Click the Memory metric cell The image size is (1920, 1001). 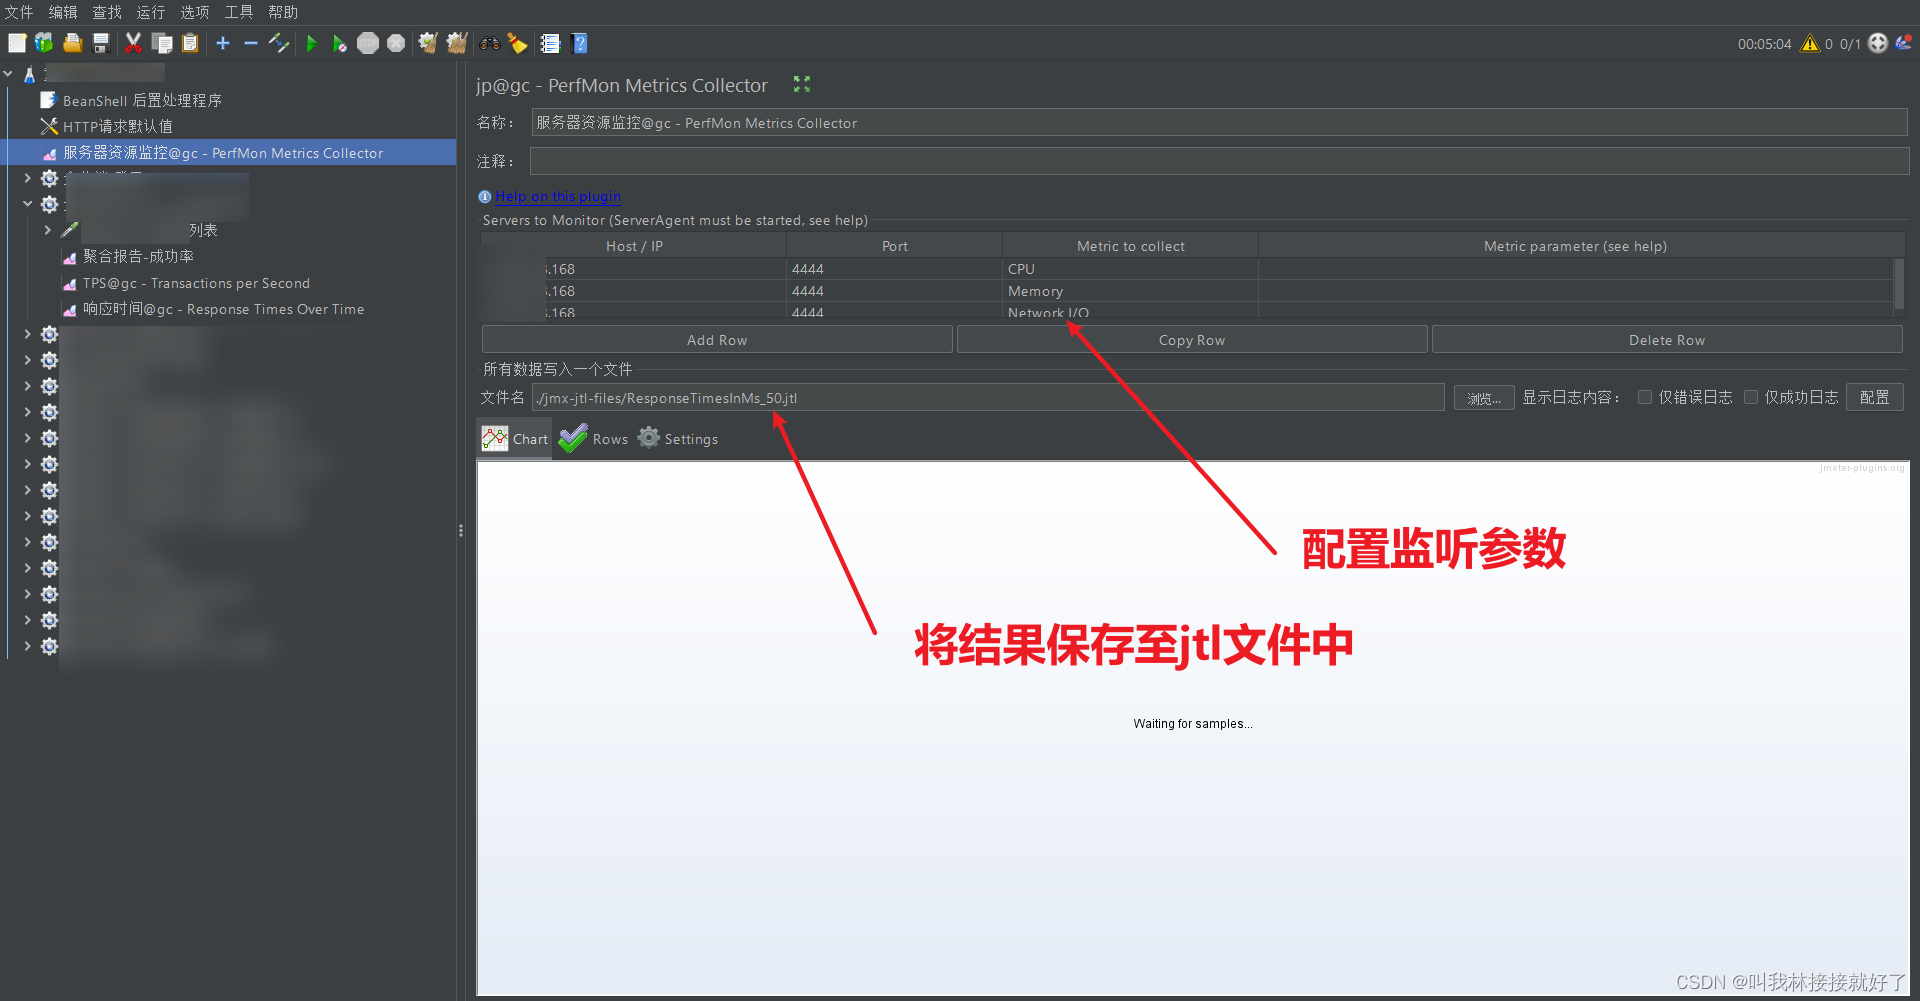[x=1130, y=291]
